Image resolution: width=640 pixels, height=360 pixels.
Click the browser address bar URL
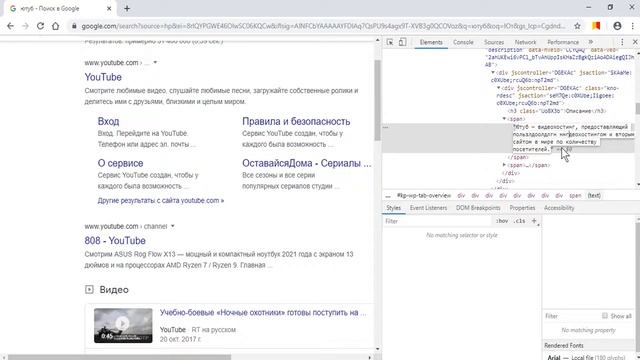point(322,26)
